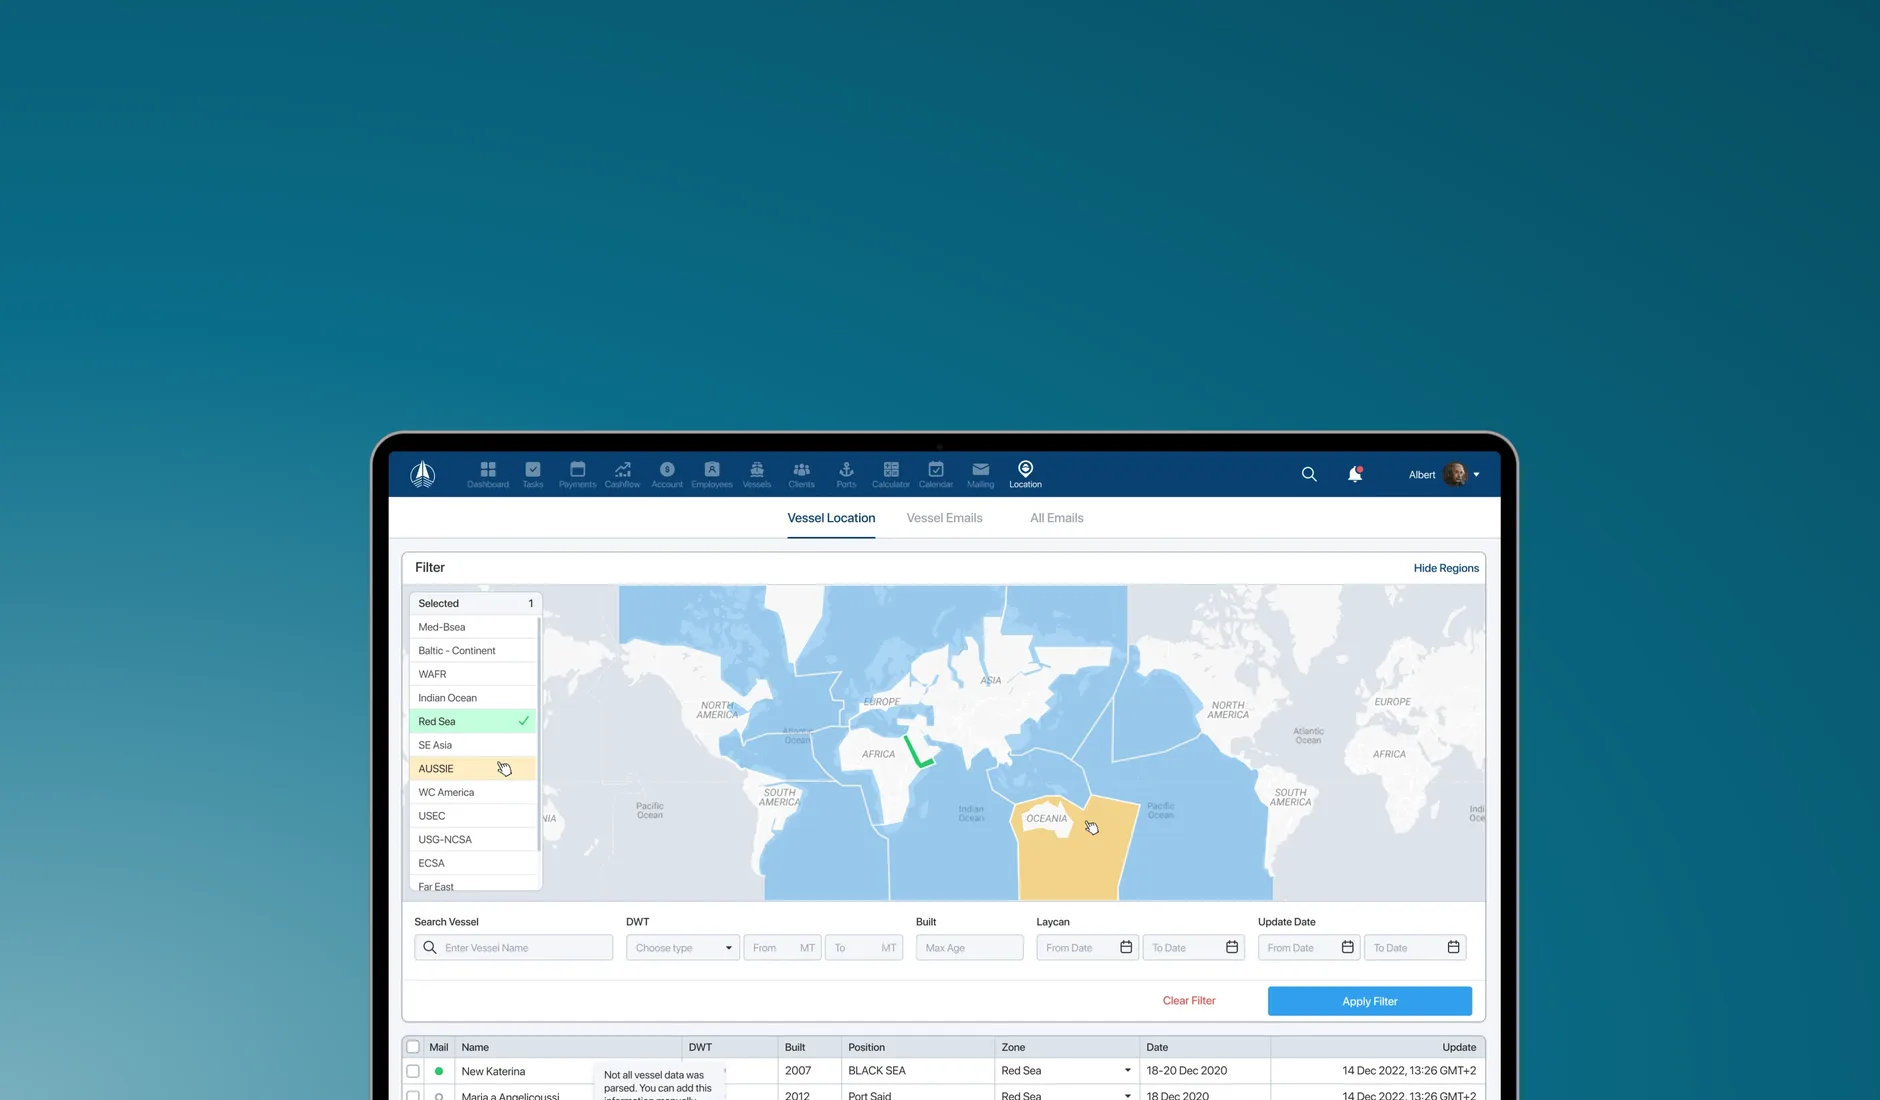Click green mail status dot for New Katerina

tap(439, 1071)
